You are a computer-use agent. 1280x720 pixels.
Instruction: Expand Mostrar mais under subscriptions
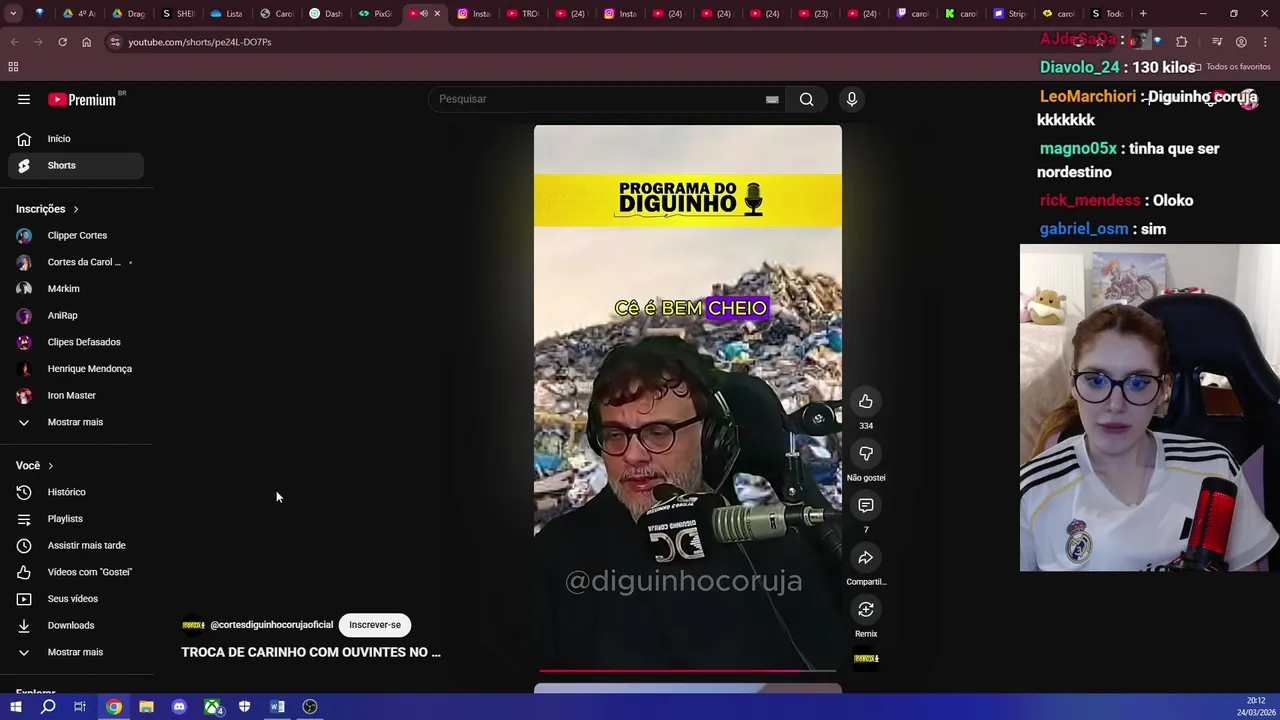pyautogui.click(x=76, y=422)
